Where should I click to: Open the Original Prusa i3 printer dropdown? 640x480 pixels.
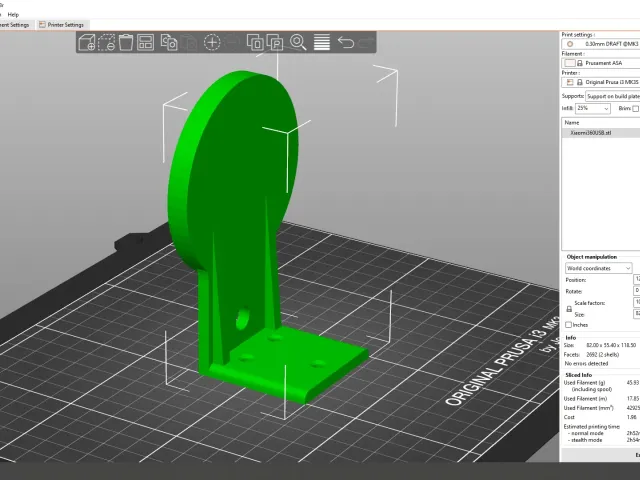601,82
